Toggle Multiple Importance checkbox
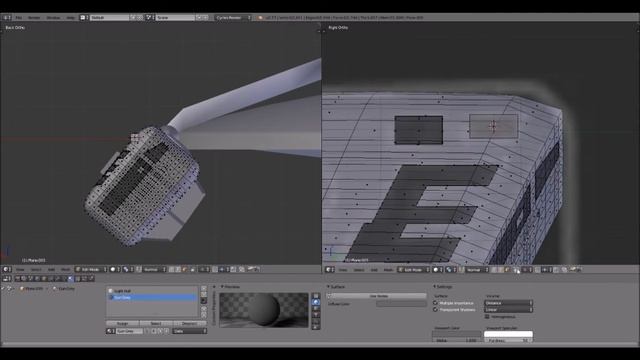Screen dimensions: 640x360 pos(435,303)
